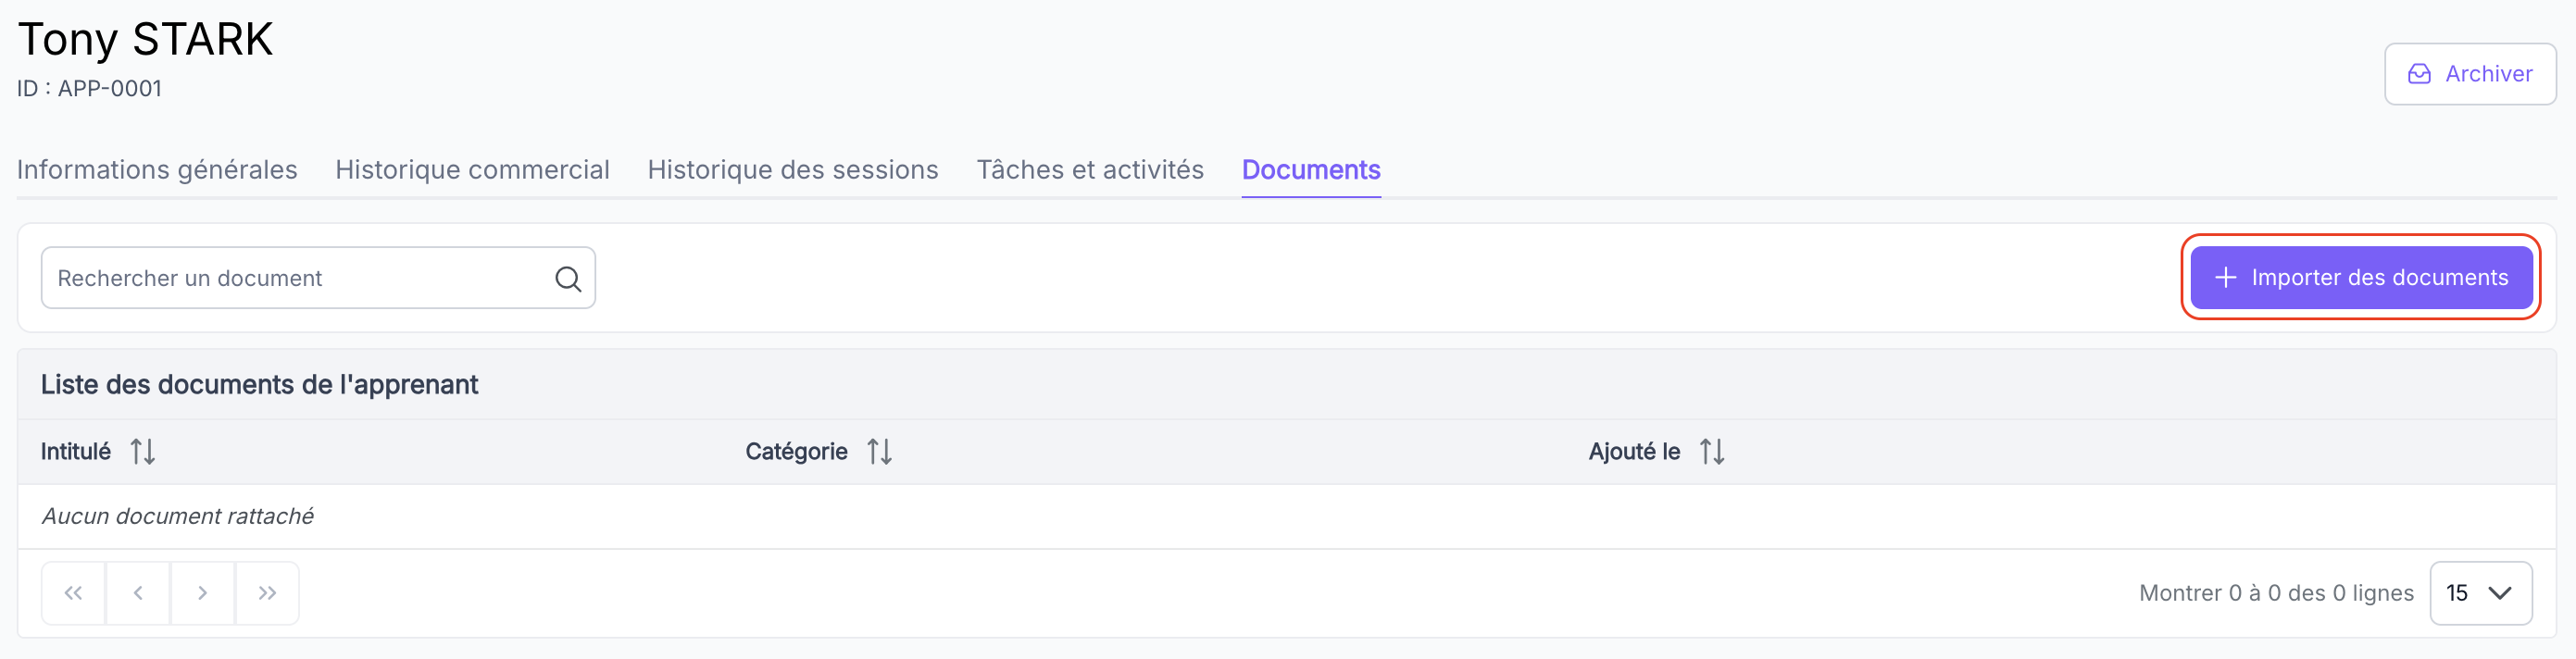Click 'Liste des documents de l'apprenant' title
This screenshot has height=659, width=2576.
tap(259, 385)
